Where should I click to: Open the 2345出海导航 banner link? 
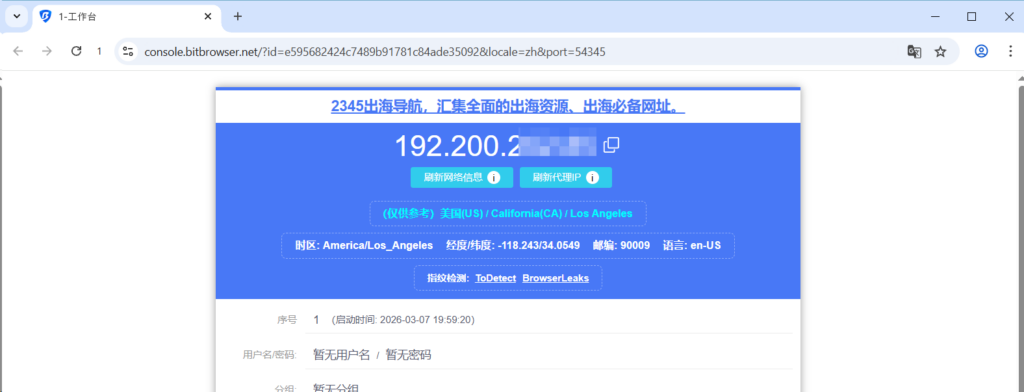(508, 106)
